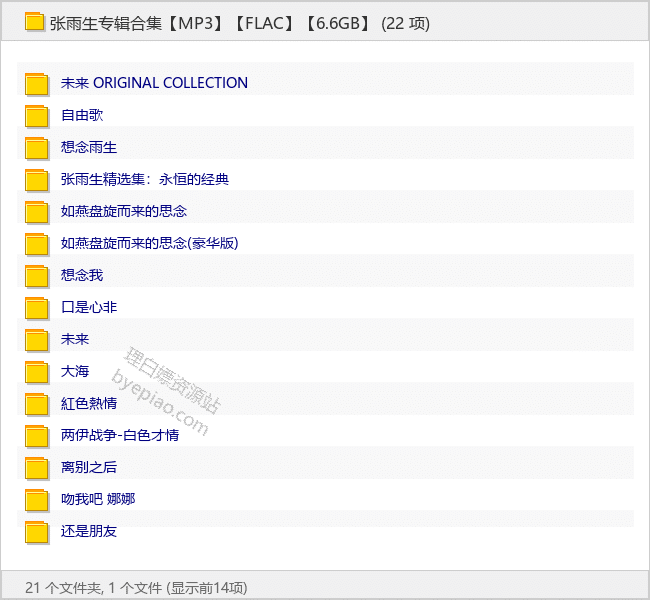Screen dimensions: 650x600
Task: Select folder icon beside 离别之后
Action: click(x=36, y=468)
